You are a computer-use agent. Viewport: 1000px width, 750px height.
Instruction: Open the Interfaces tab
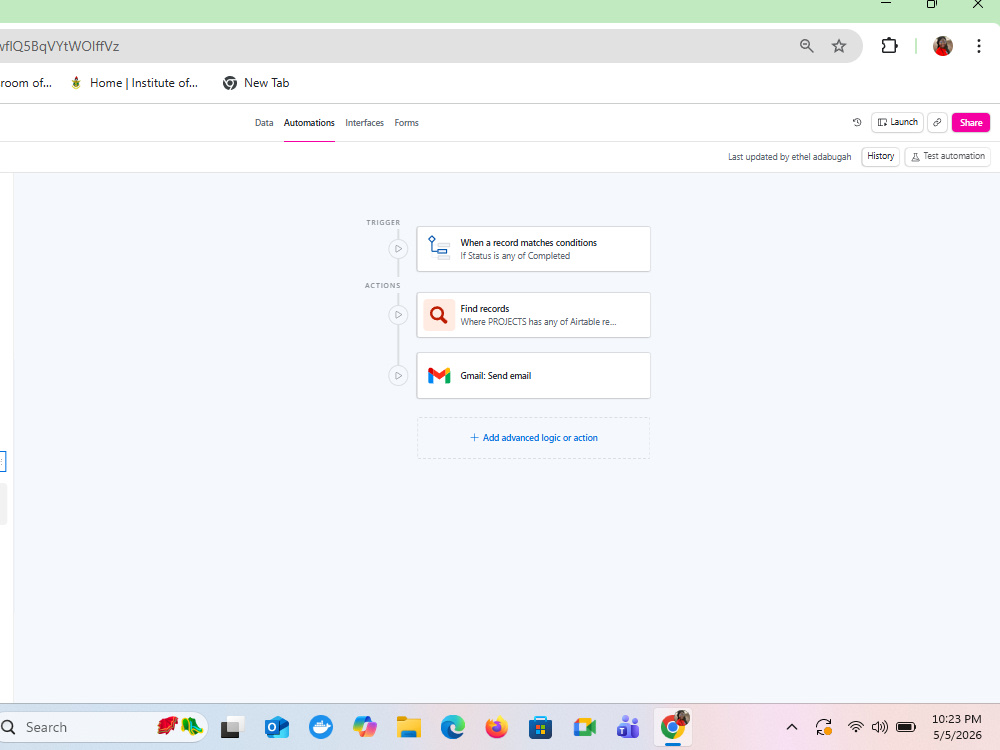click(x=364, y=122)
